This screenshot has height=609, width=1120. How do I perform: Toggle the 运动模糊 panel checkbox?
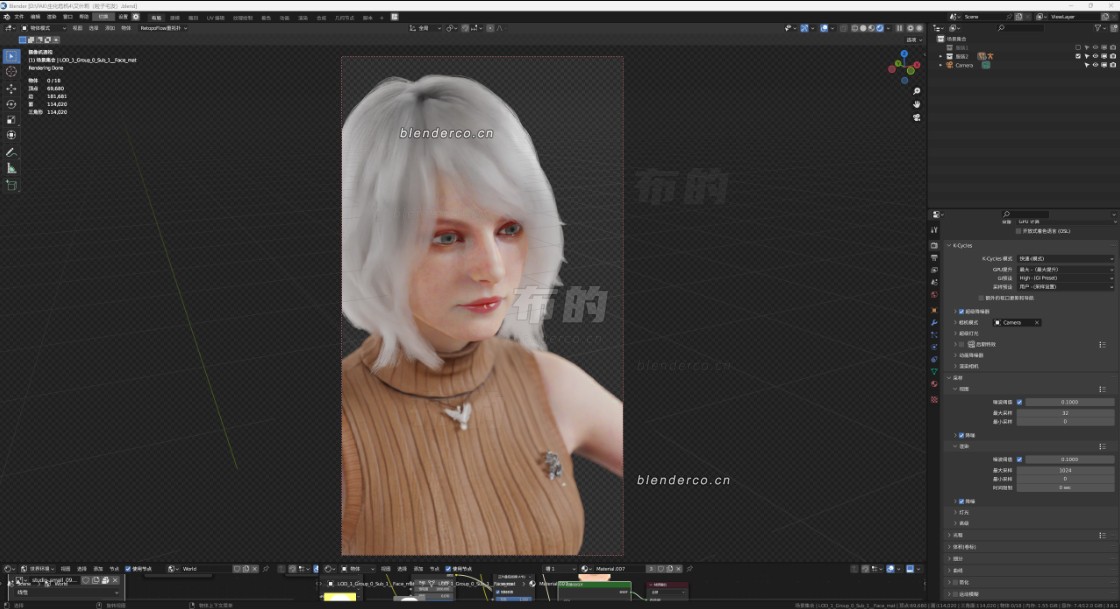pos(956,594)
